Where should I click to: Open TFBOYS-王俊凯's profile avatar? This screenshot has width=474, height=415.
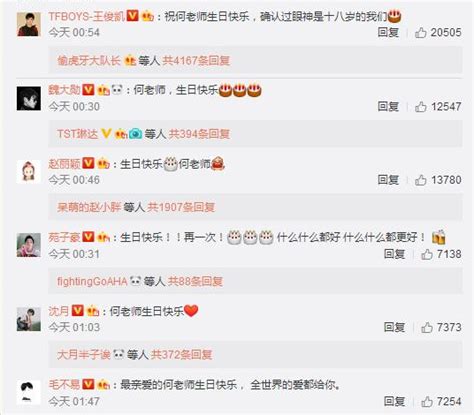pos(29,24)
